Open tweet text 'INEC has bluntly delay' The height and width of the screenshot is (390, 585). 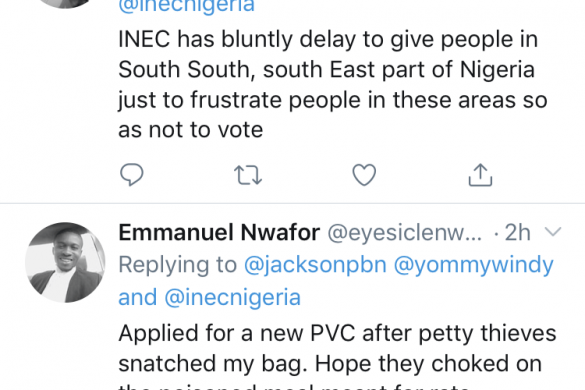click(x=332, y=84)
